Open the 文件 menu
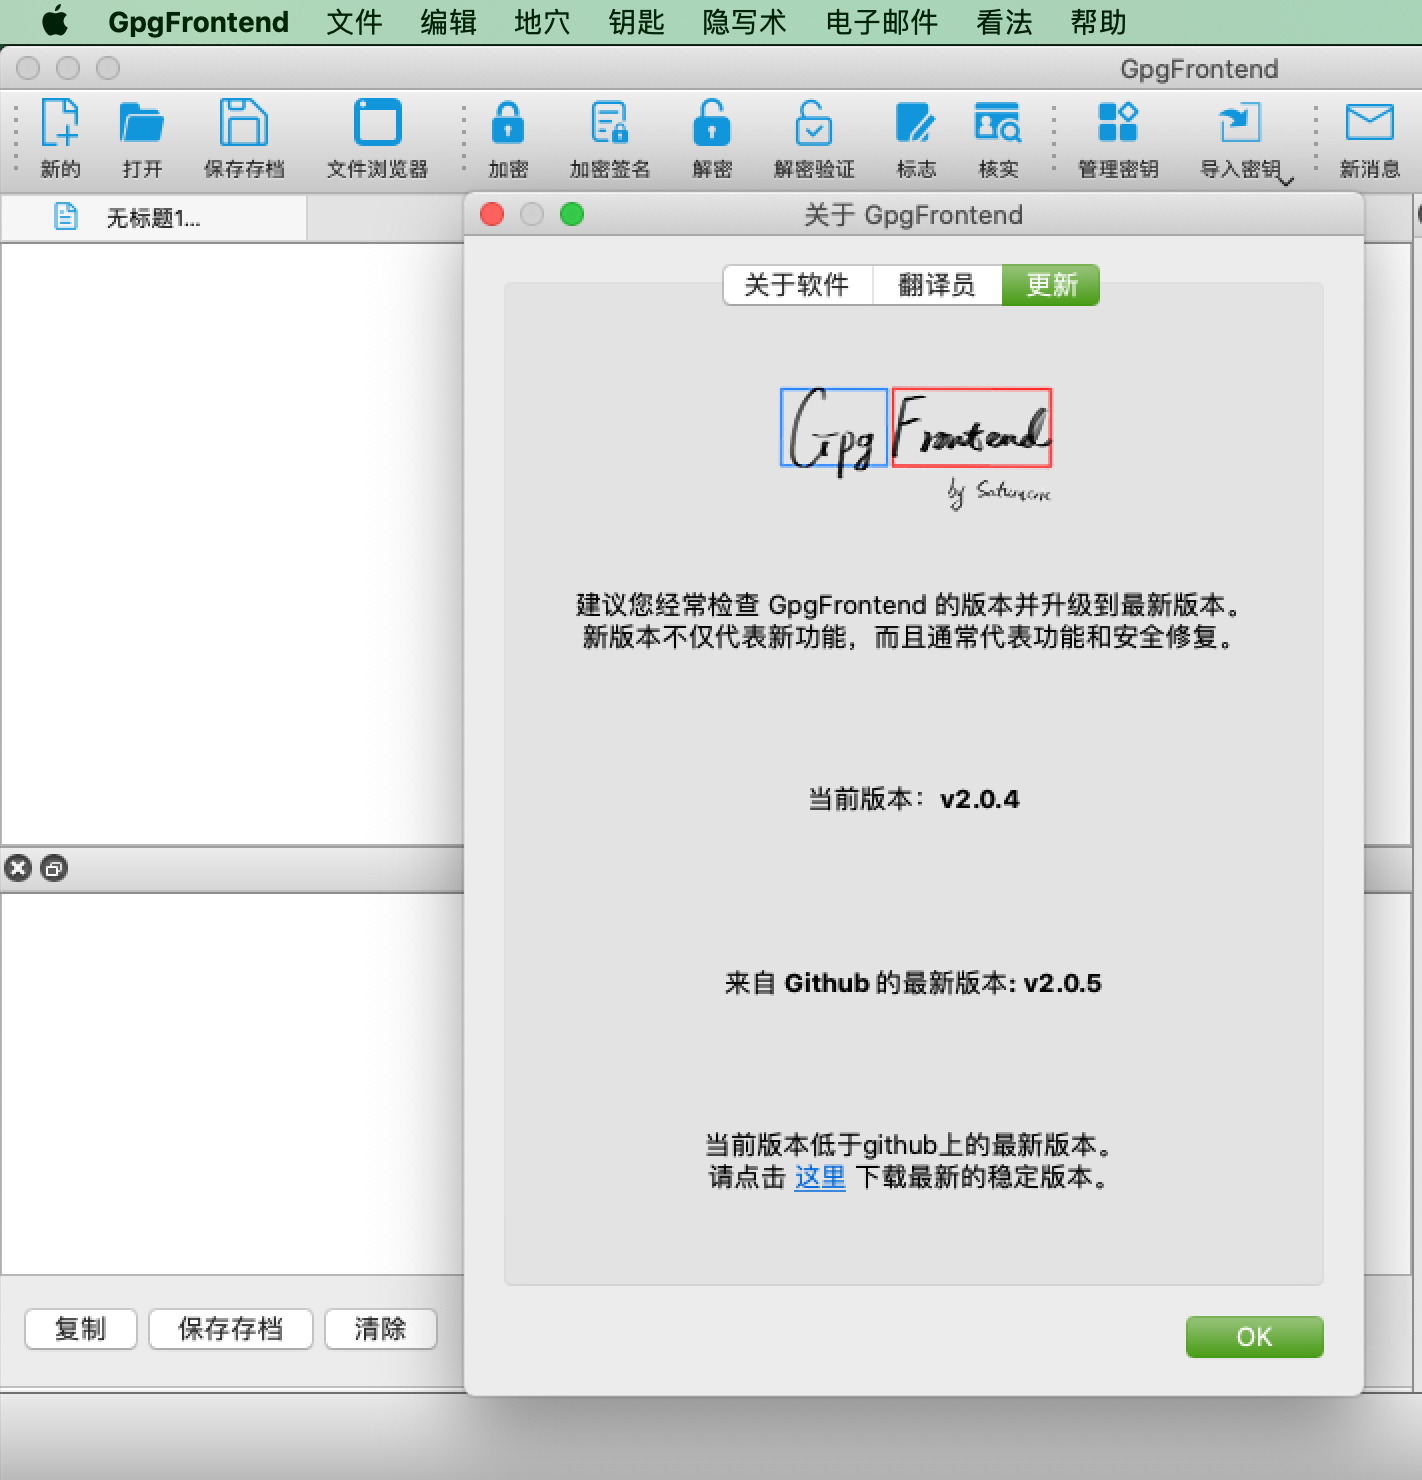1422x1480 pixels. tap(354, 21)
